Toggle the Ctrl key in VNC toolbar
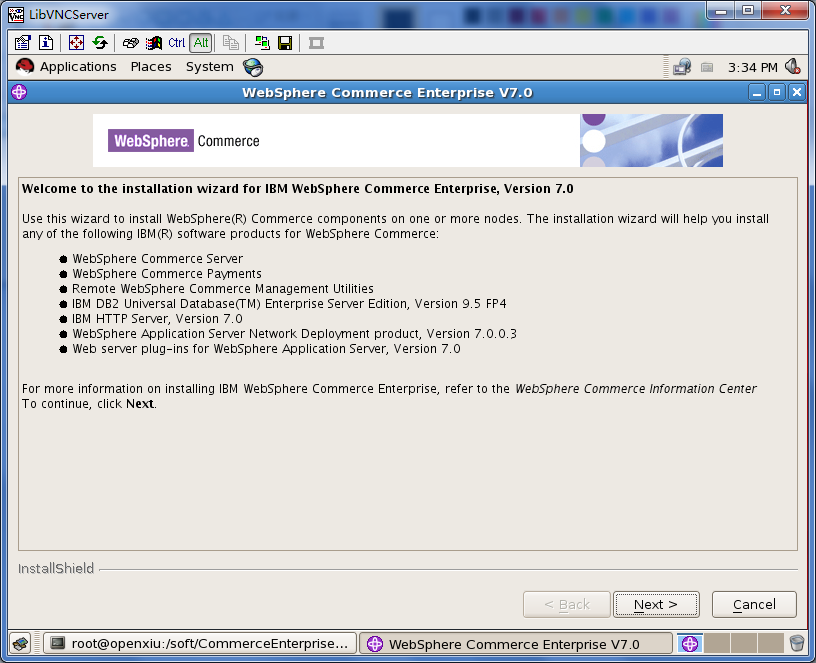Viewport: 816px width, 663px height. [177, 43]
